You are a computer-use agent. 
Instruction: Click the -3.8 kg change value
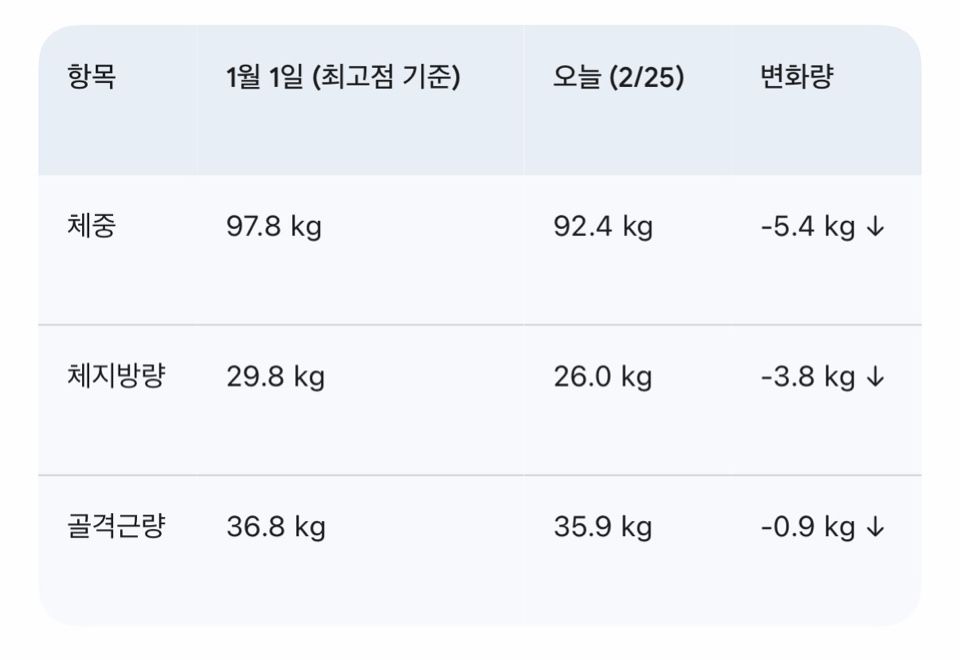coord(808,377)
